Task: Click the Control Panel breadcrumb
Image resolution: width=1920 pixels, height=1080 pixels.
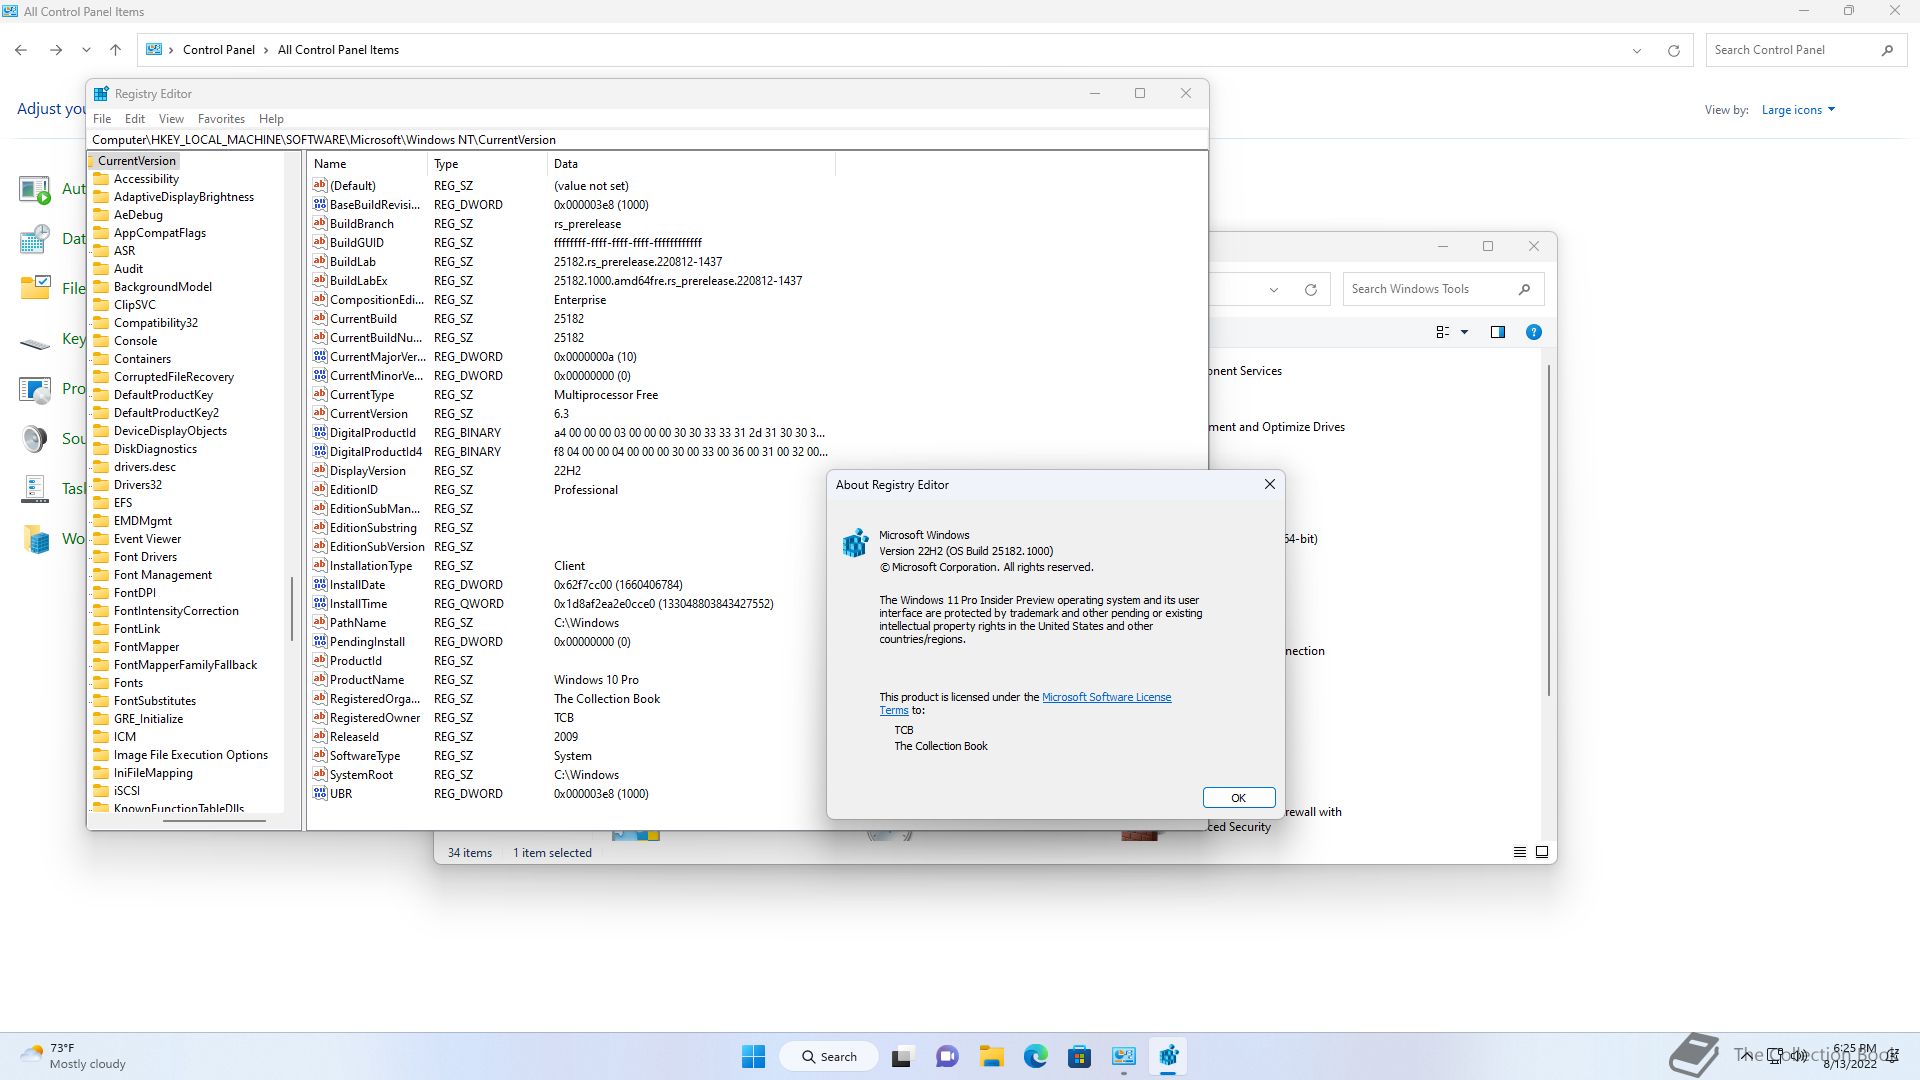Action: pyautogui.click(x=218, y=50)
